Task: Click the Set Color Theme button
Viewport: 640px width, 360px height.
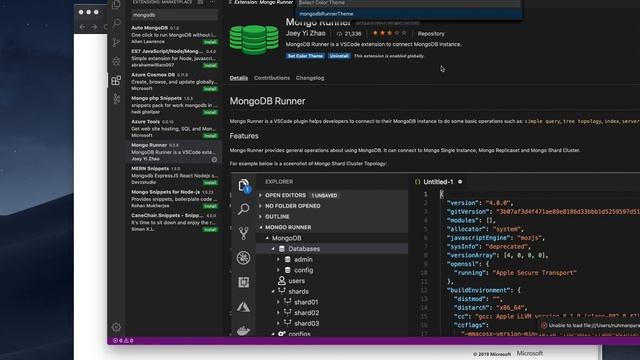Action: click(x=305, y=56)
